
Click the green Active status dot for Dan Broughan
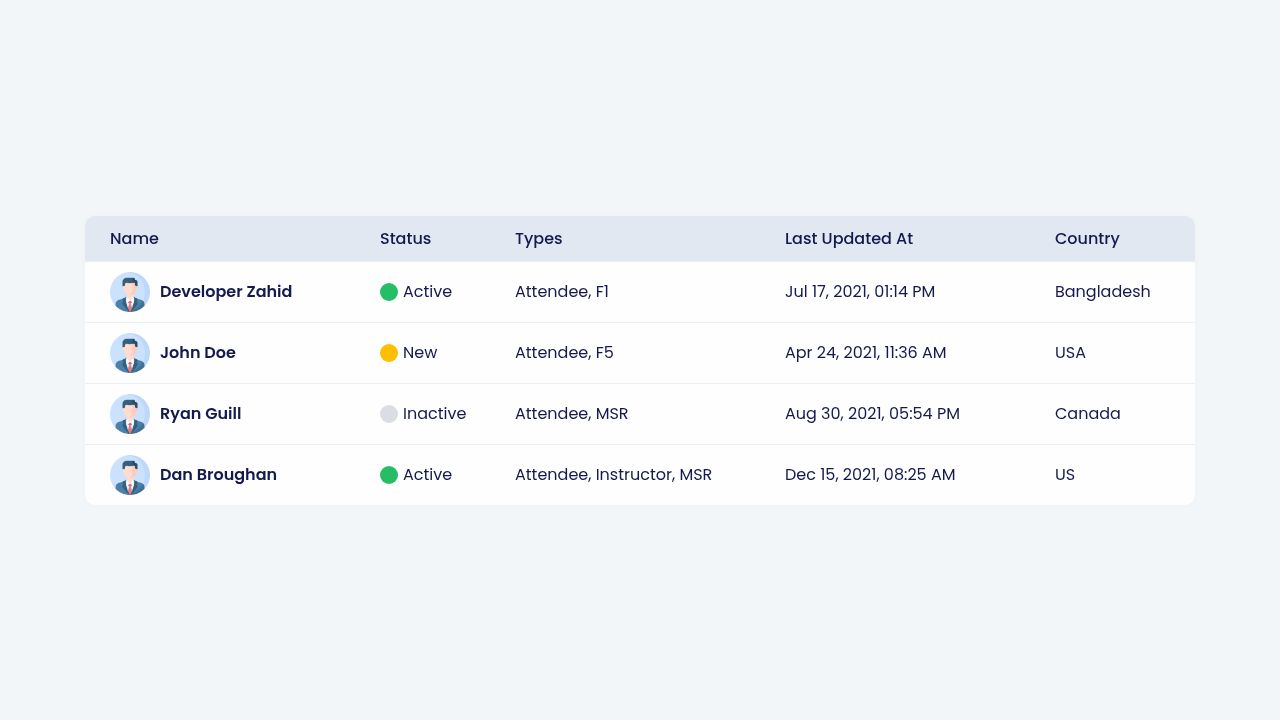[x=389, y=475]
